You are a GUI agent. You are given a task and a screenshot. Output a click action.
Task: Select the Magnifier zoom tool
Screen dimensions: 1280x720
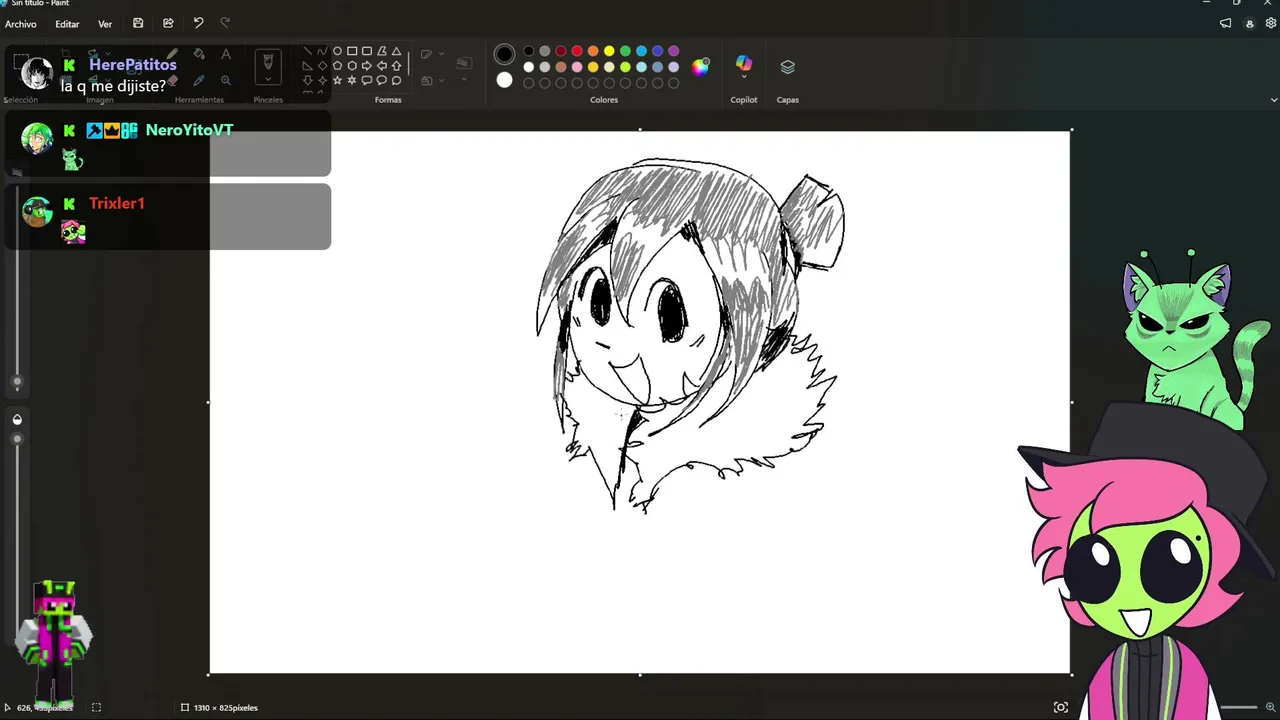tap(226, 80)
